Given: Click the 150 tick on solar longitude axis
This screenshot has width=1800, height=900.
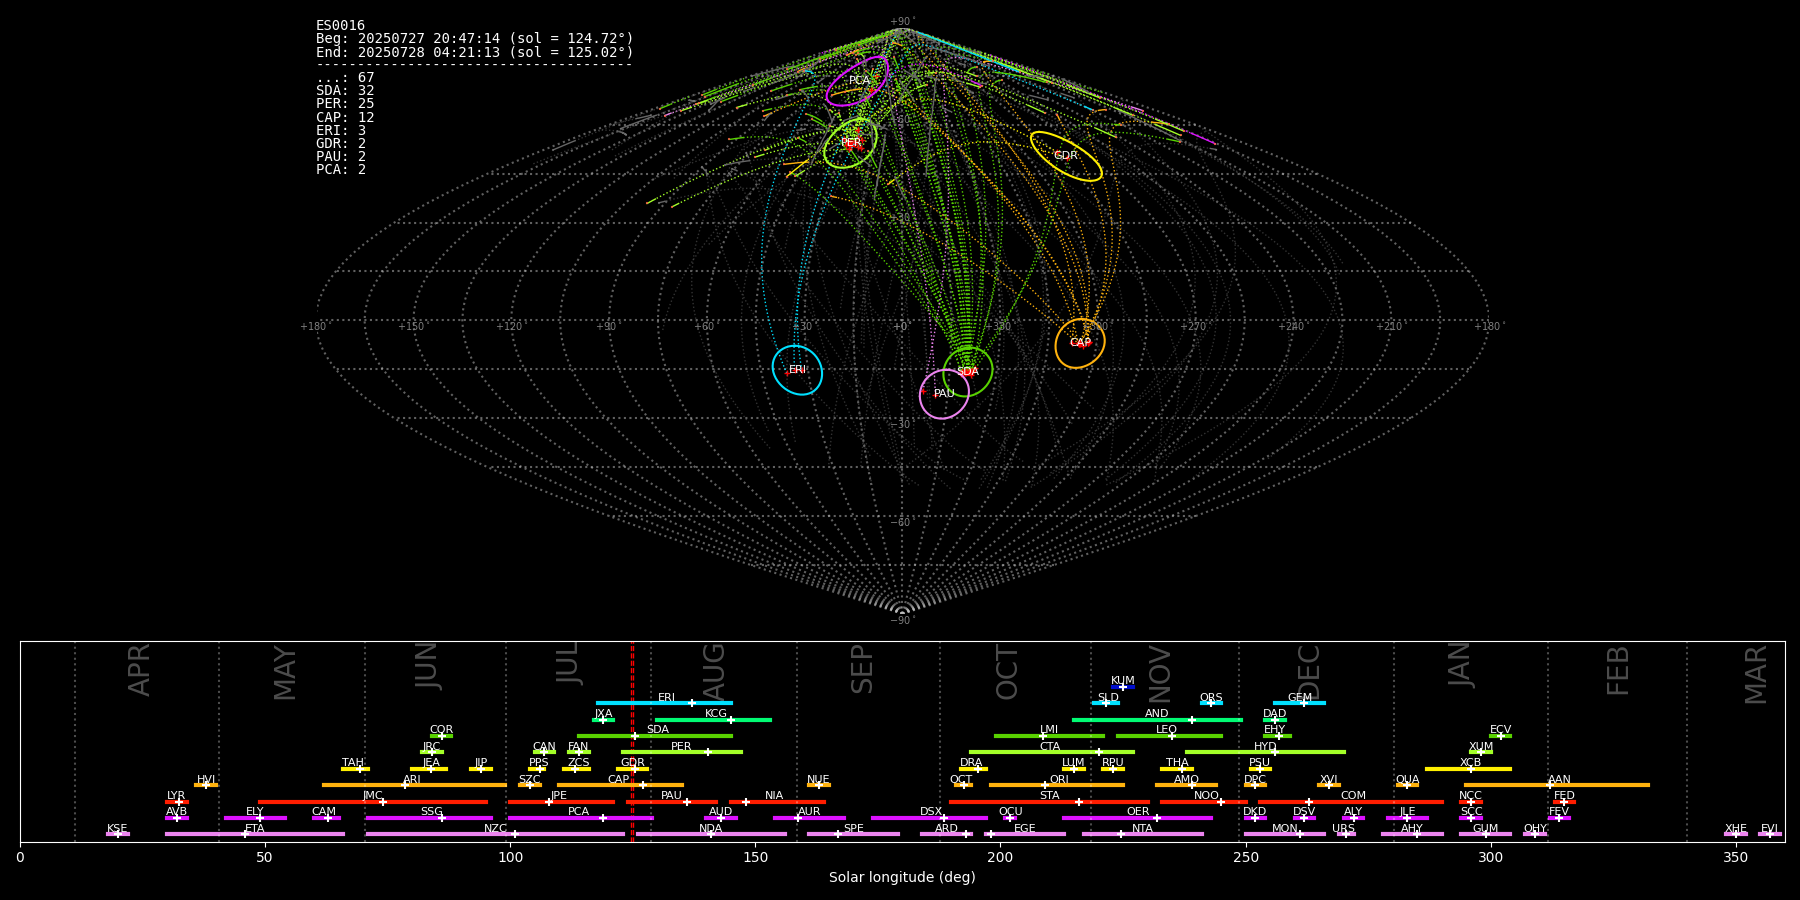Looking at the screenshot, I should pyautogui.click(x=755, y=857).
